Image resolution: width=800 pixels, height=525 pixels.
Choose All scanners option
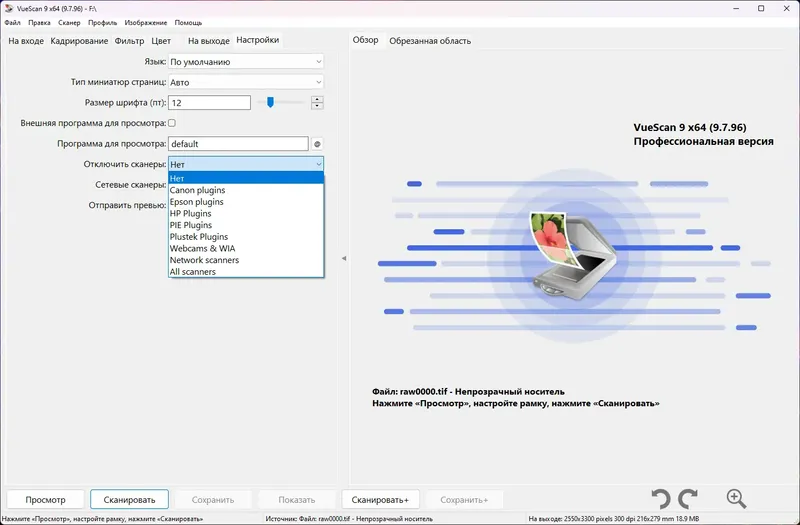click(246, 271)
